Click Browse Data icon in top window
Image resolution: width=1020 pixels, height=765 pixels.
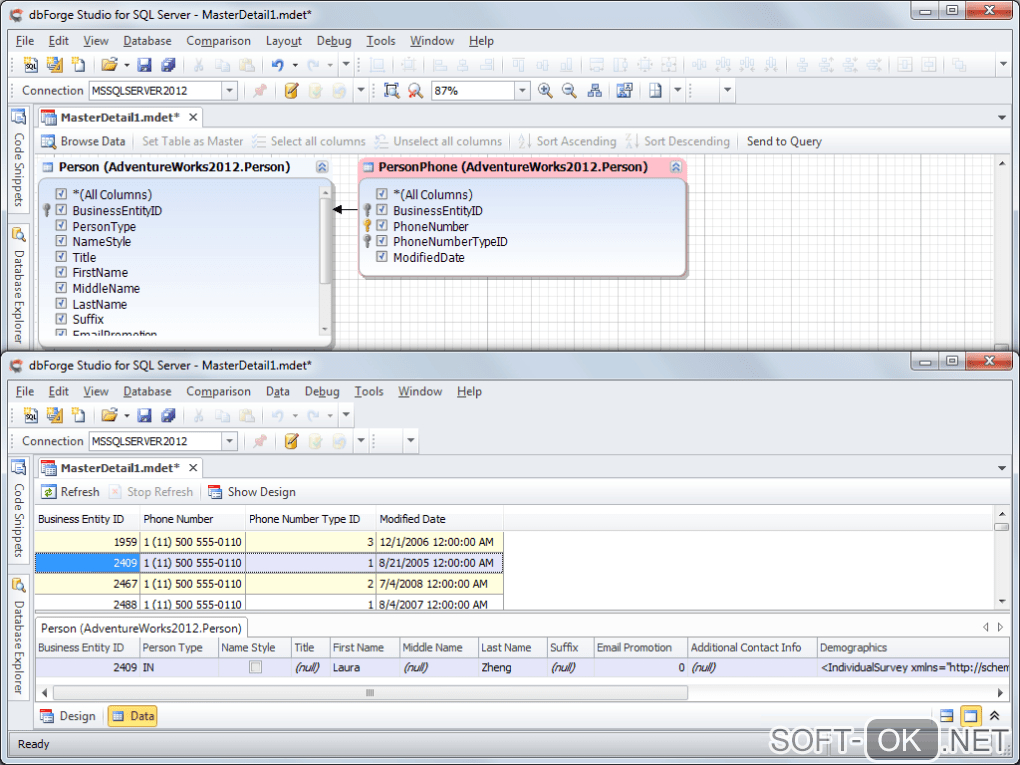pos(48,141)
